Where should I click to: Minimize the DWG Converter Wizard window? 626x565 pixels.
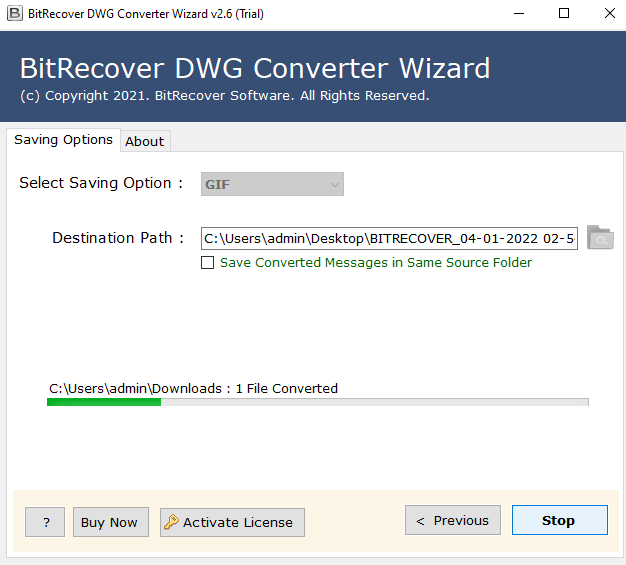click(x=519, y=14)
